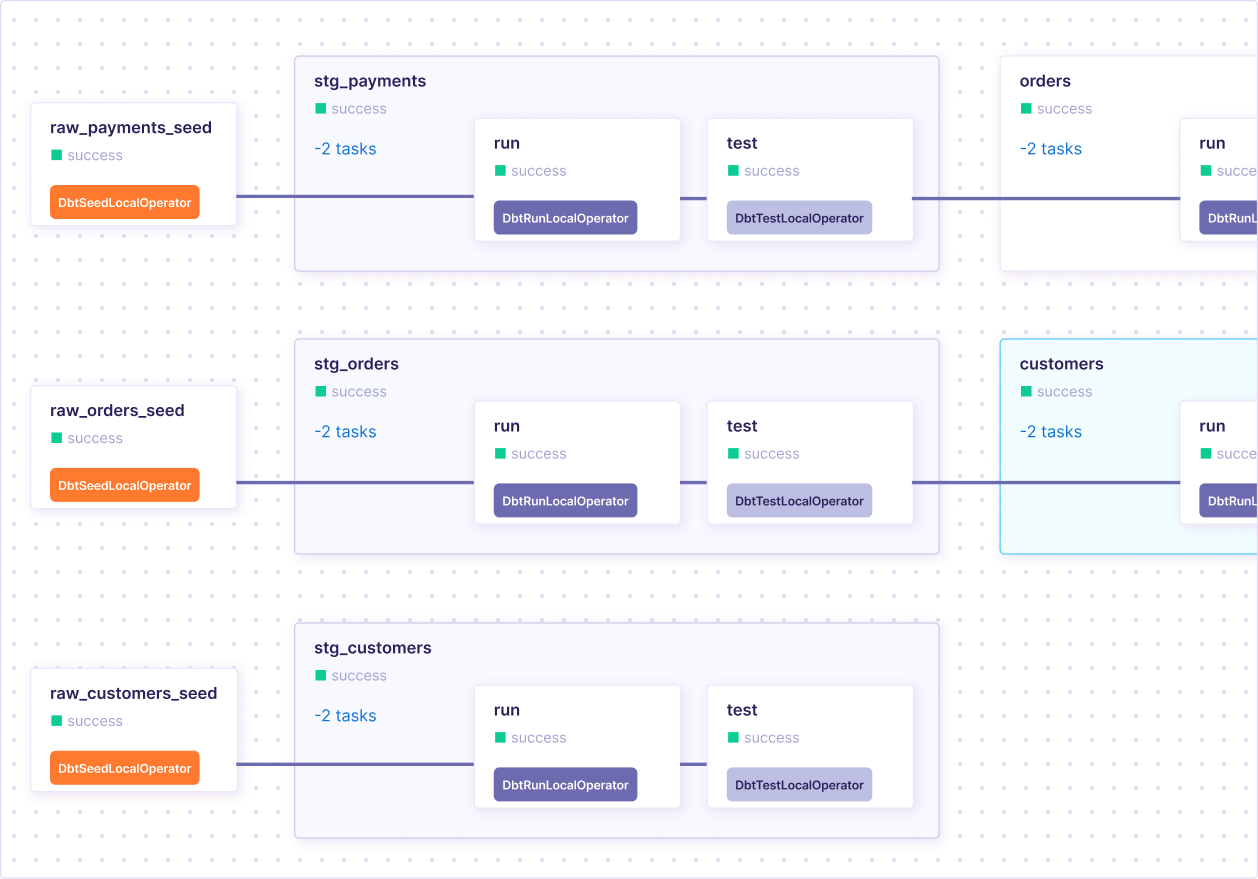The image size is (1258, 879).
Task: Click the success indicator in raw_customers_seed node
Action: [56, 721]
